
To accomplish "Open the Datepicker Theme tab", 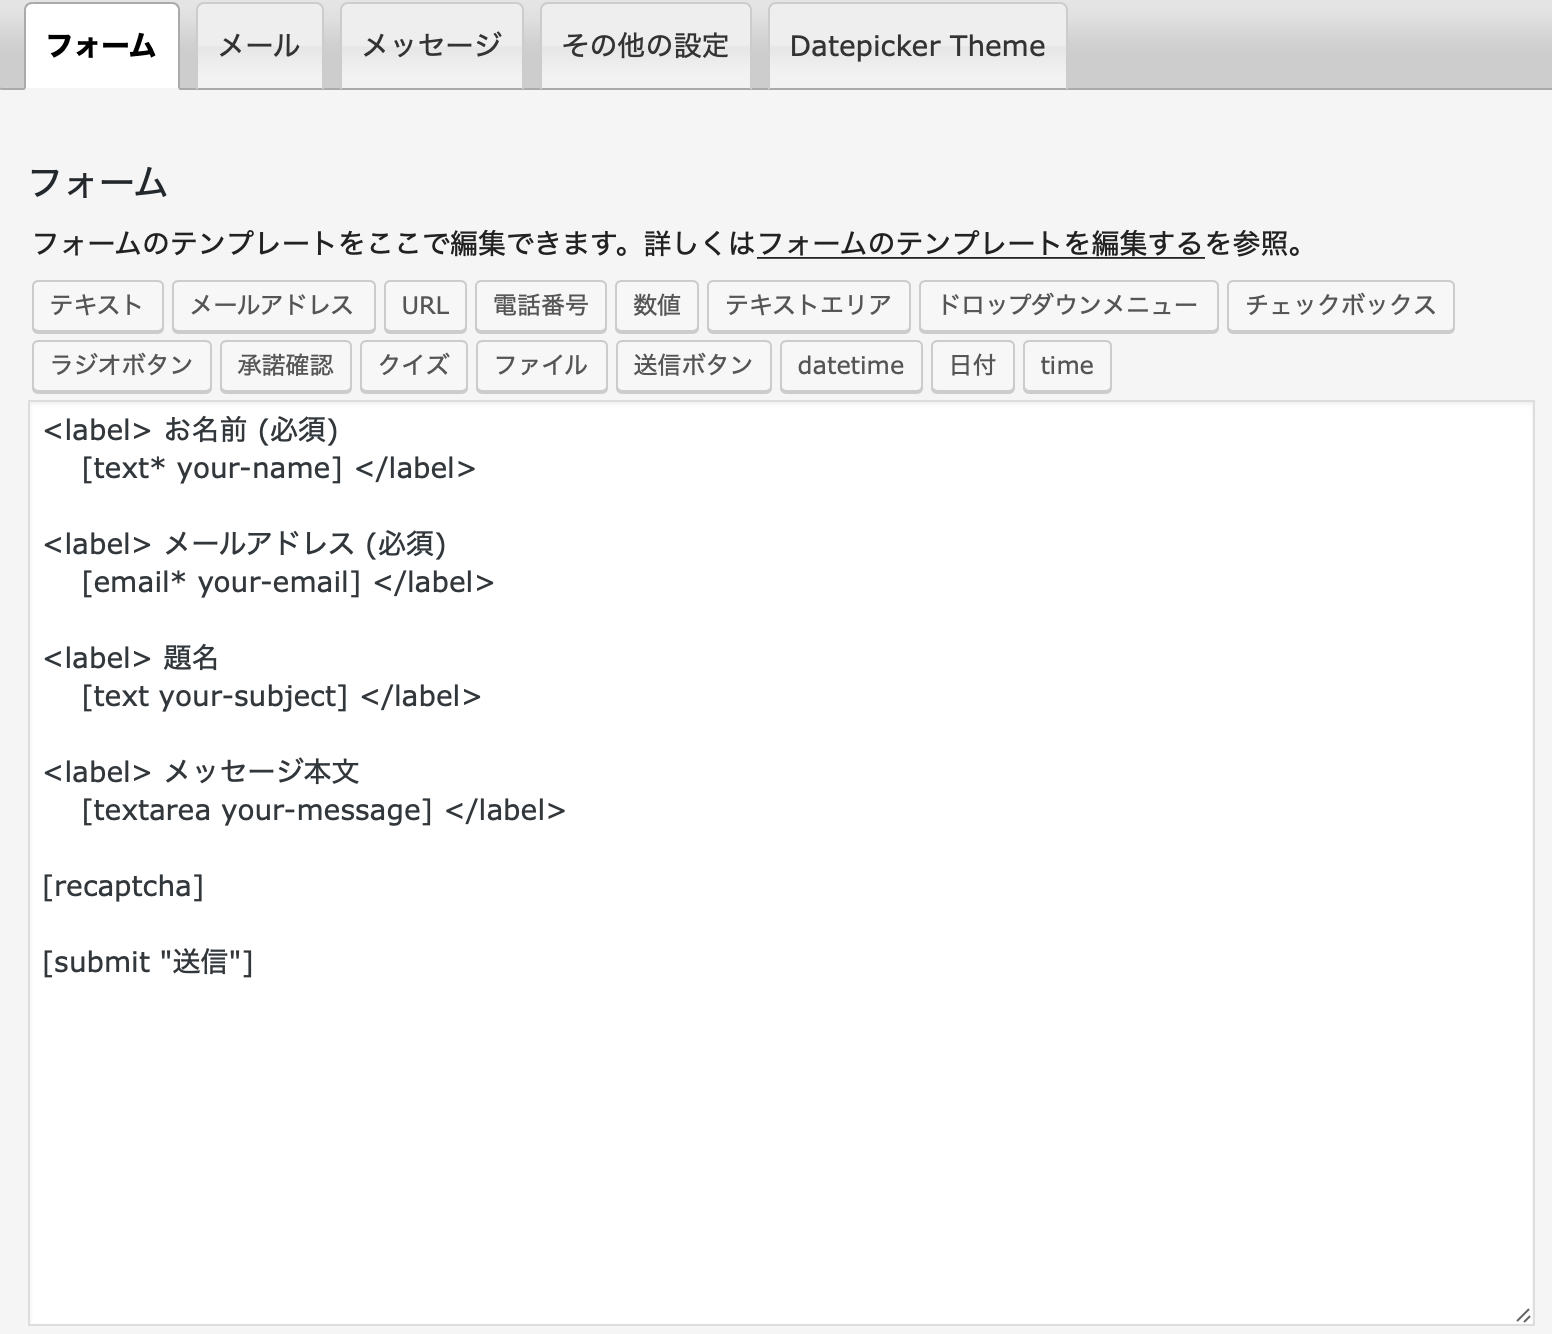I will click(917, 46).
